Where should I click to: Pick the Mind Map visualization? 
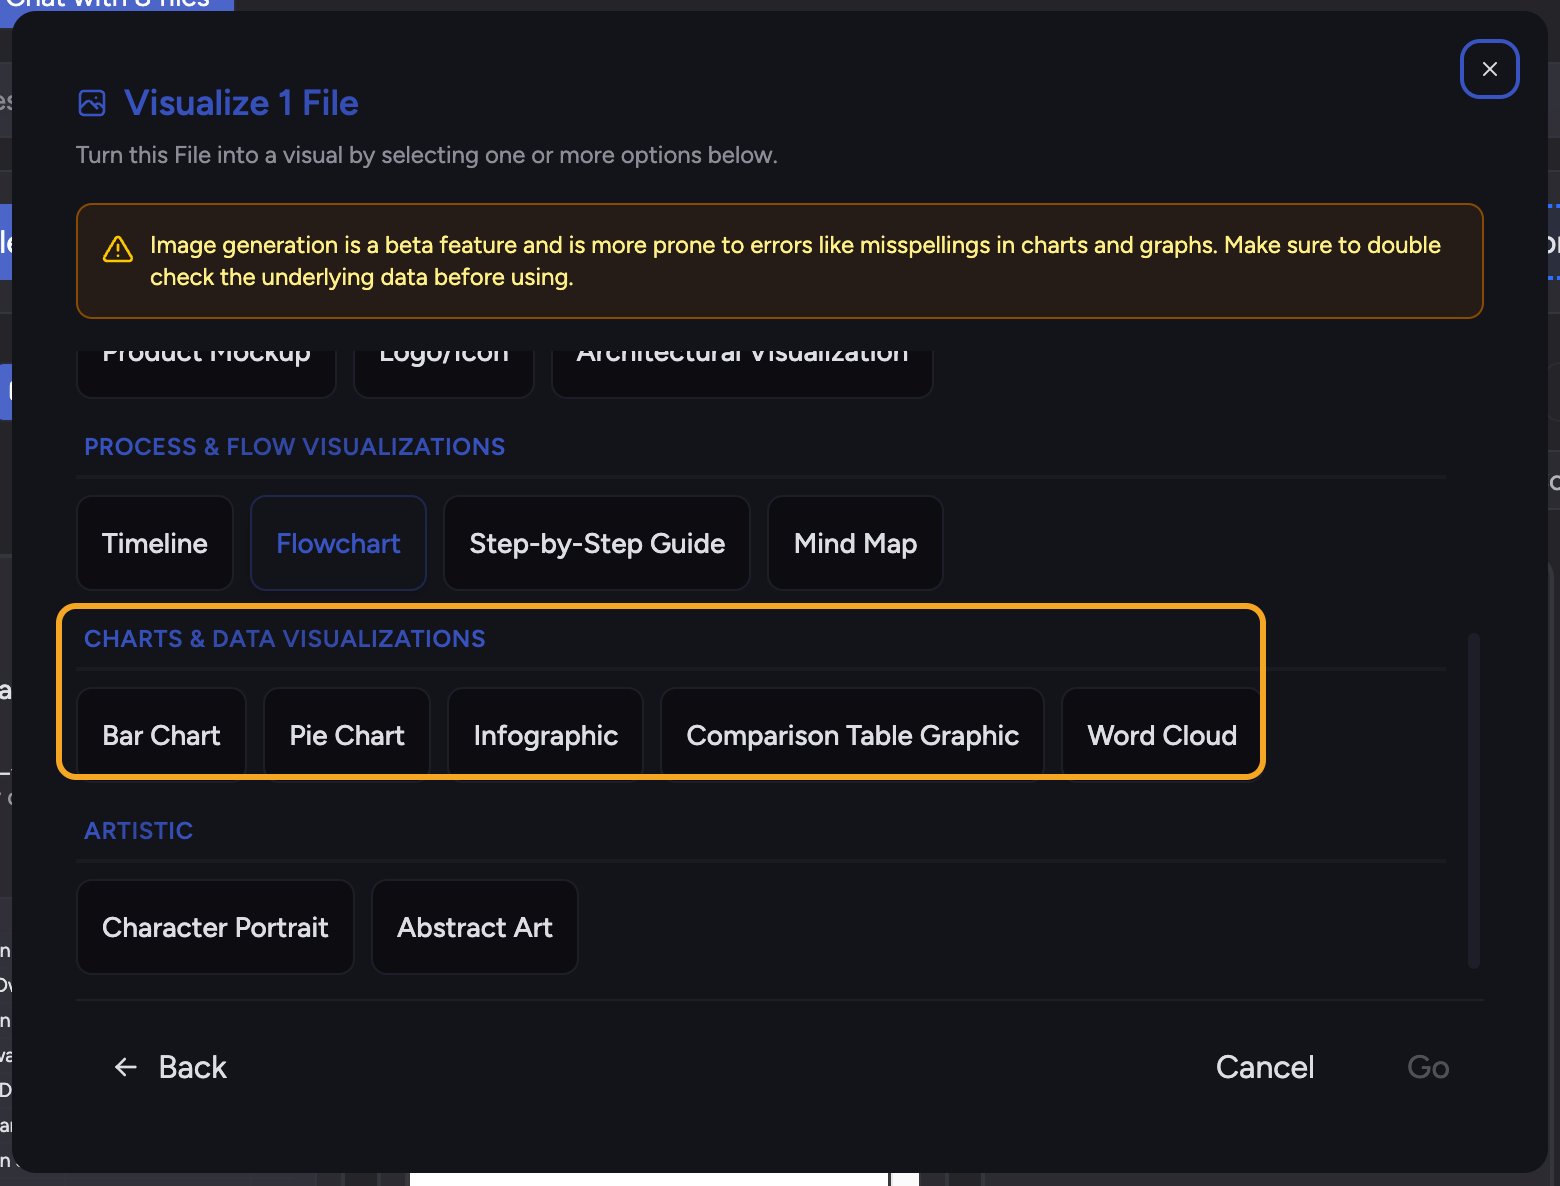coord(855,543)
